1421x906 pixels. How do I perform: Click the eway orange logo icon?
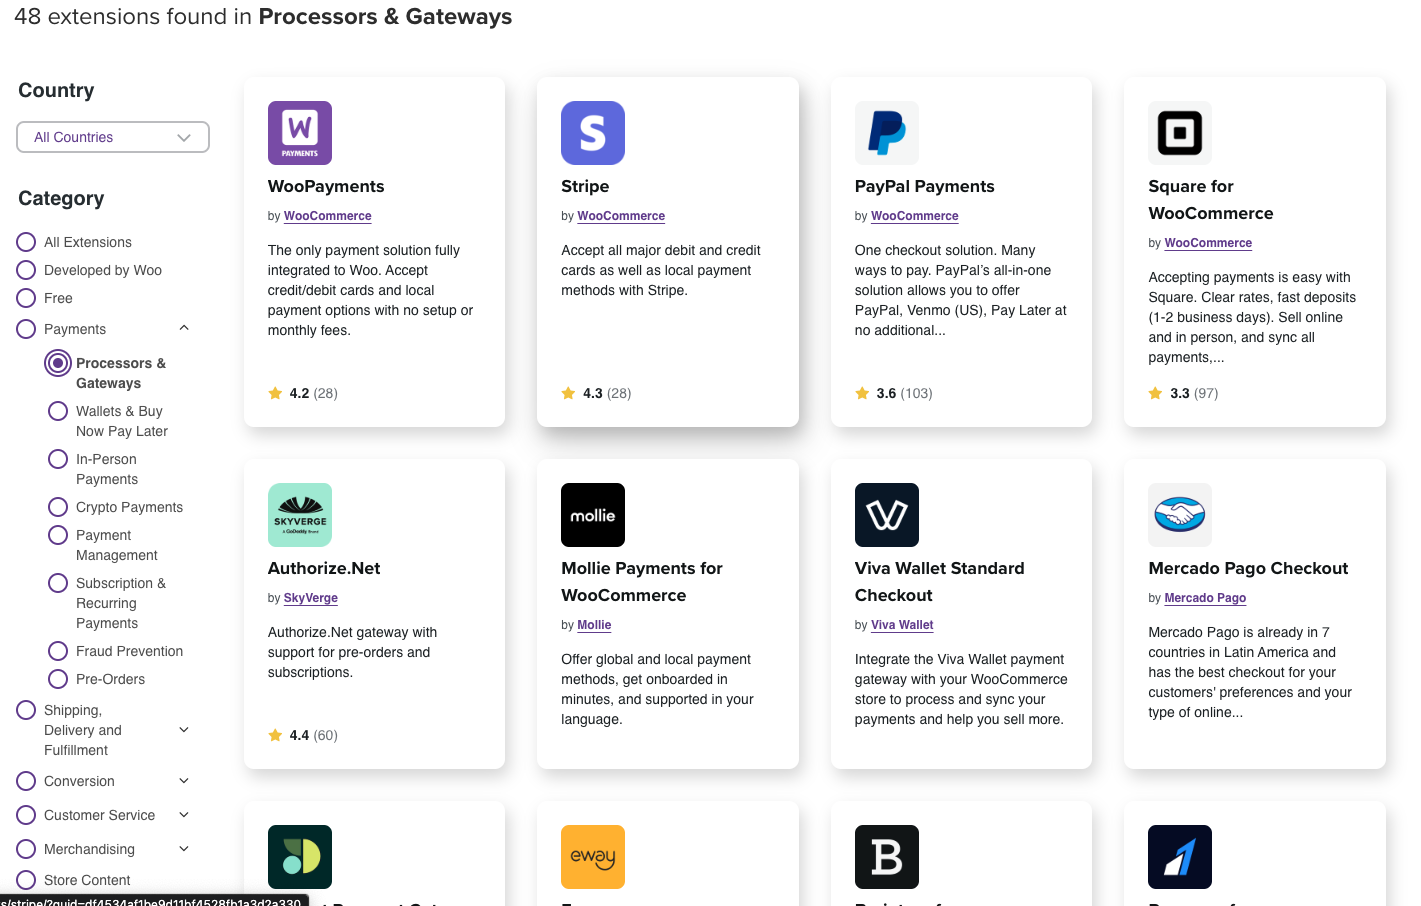pyautogui.click(x=593, y=857)
